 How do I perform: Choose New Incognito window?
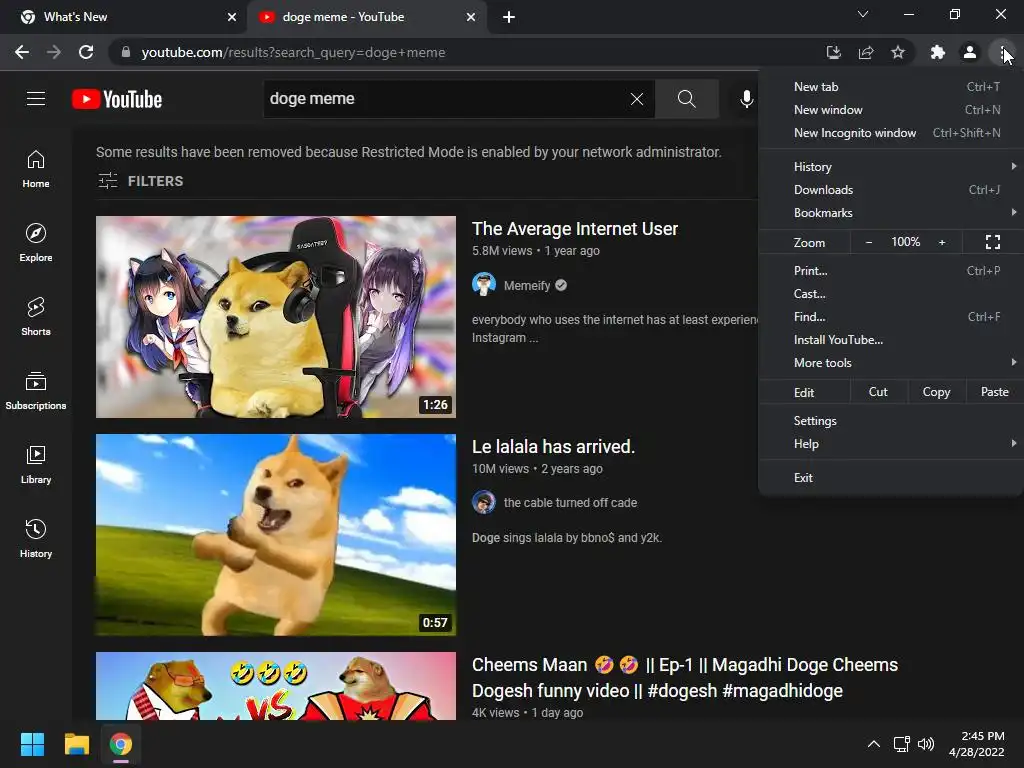coord(891,133)
